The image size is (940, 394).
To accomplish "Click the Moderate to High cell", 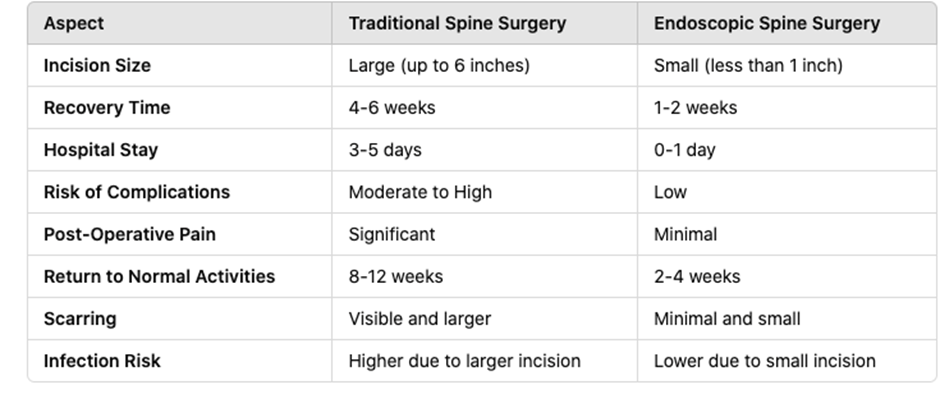I will [420, 192].
